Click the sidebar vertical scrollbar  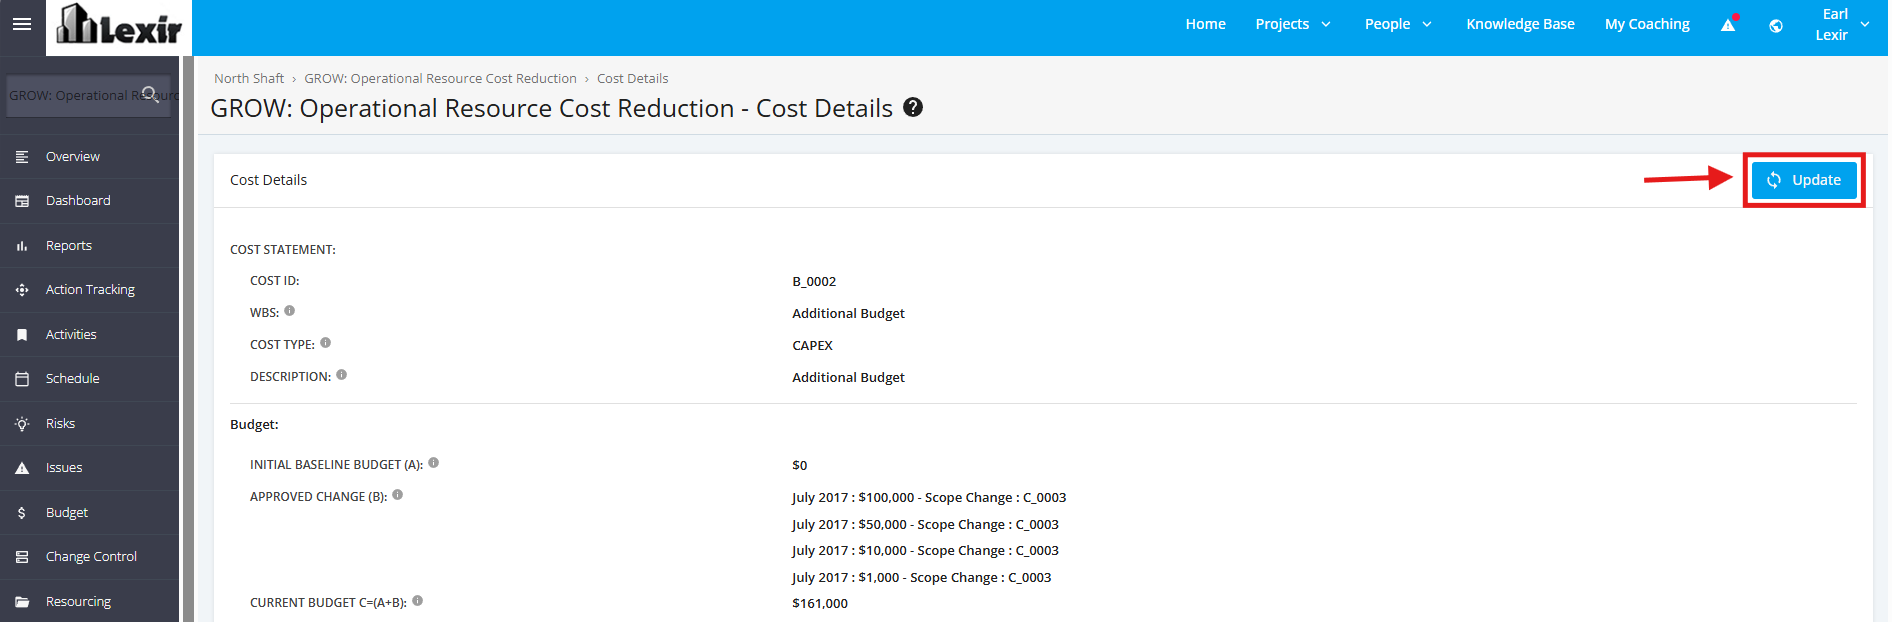188,339
